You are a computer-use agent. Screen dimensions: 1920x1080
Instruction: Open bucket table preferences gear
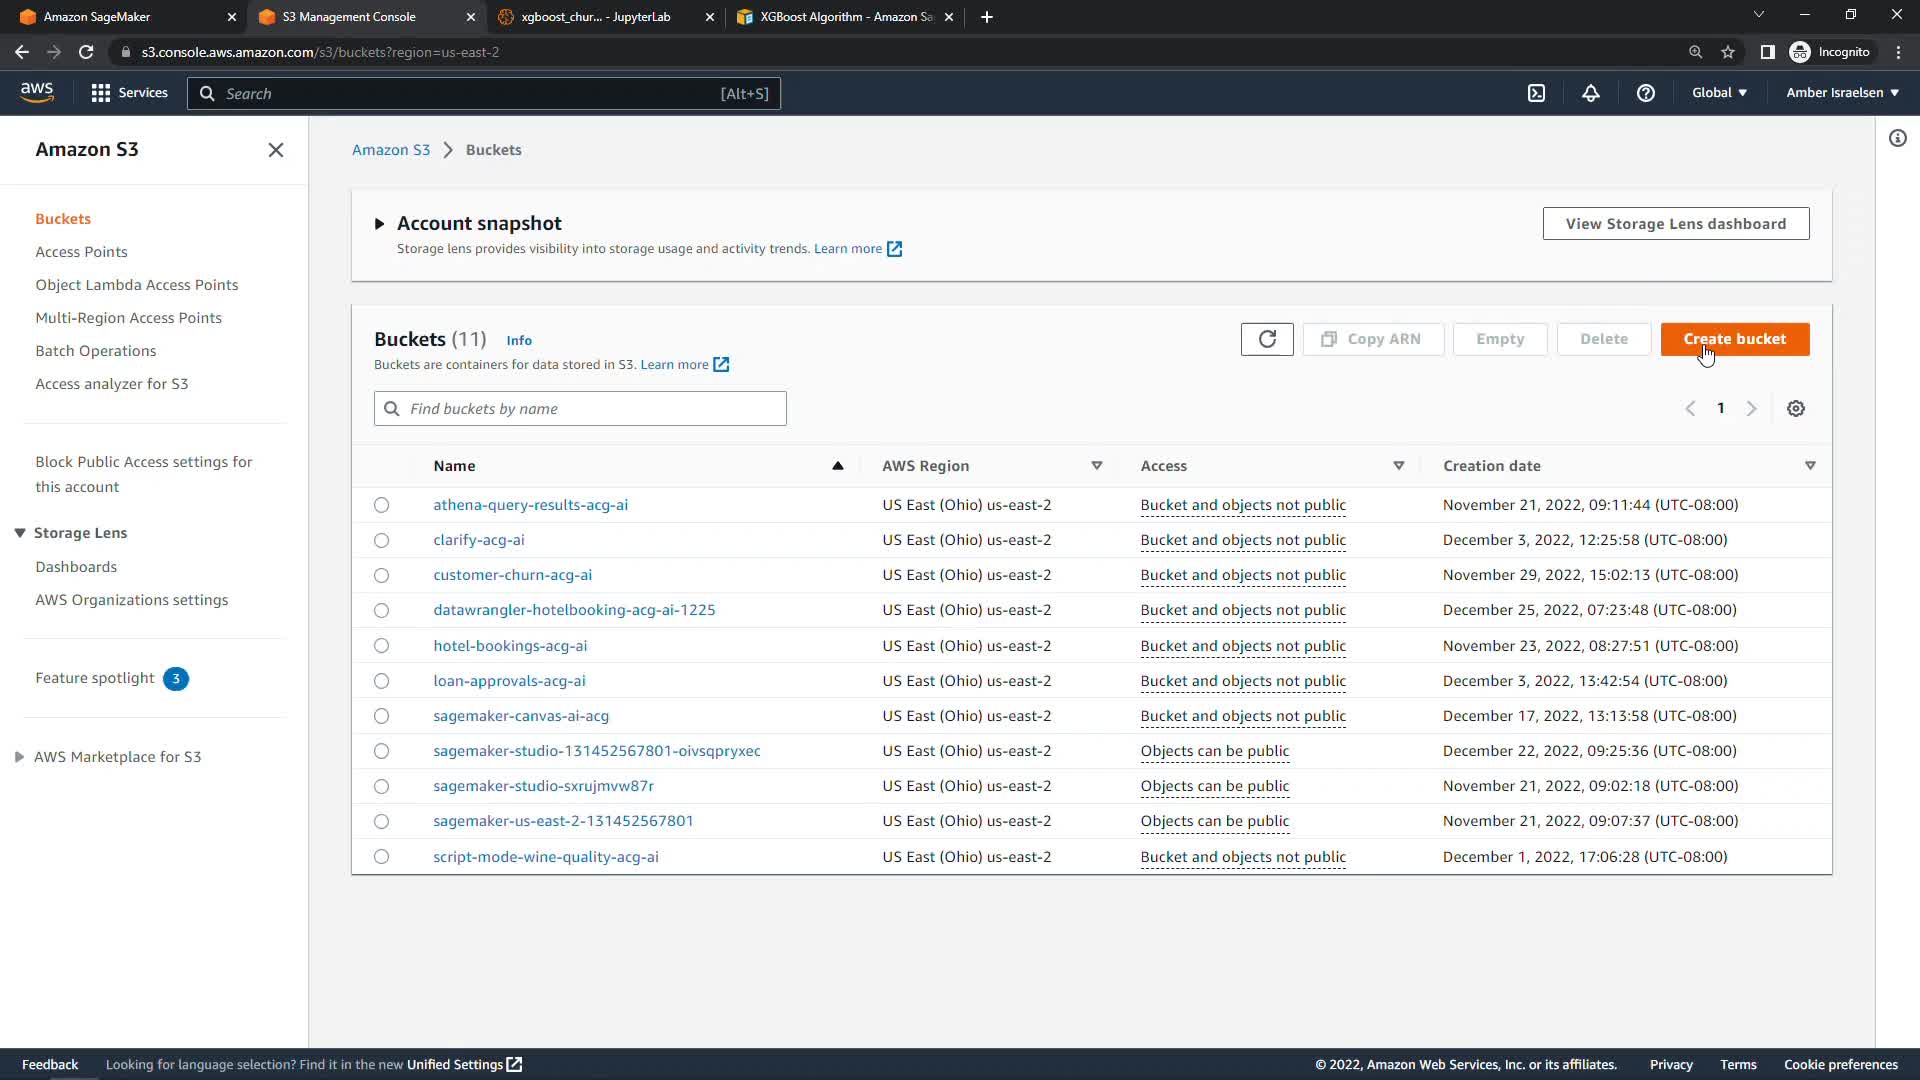1795,409
